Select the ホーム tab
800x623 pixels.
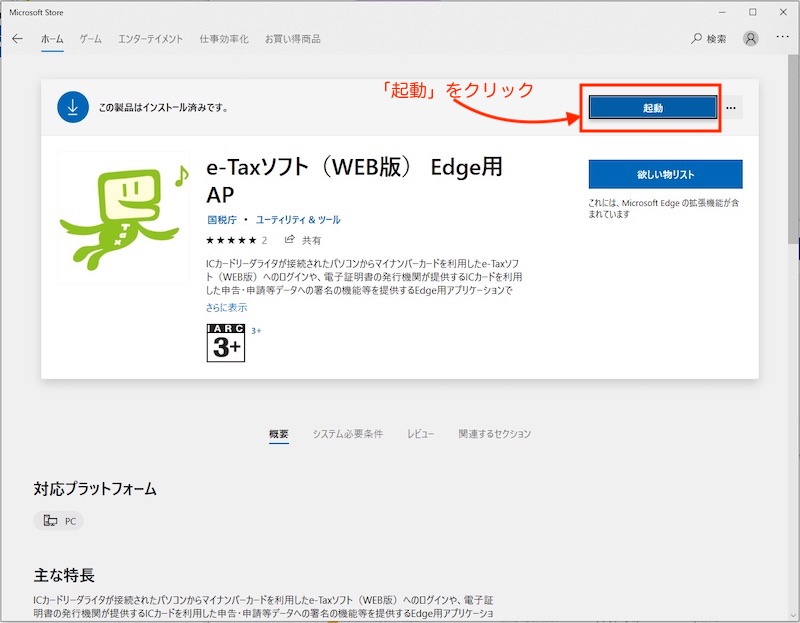coord(52,39)
